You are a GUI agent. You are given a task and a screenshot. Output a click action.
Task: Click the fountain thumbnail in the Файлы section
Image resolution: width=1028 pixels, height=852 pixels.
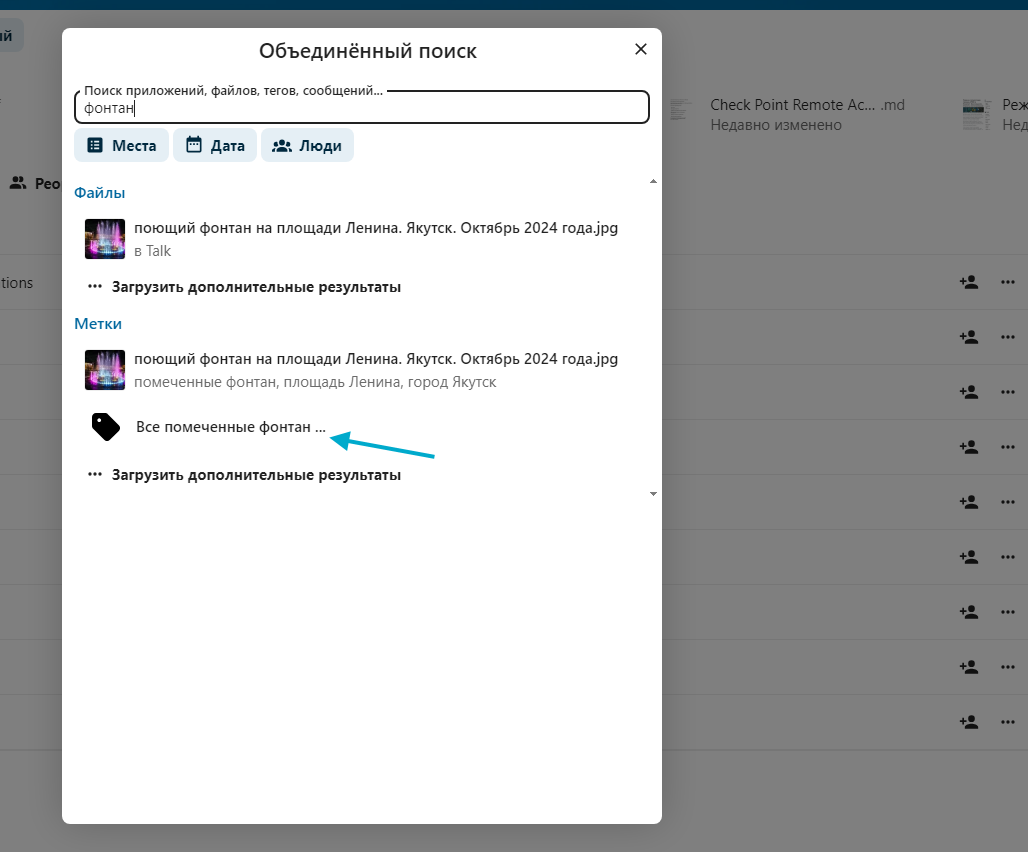[x=105, y=239]
